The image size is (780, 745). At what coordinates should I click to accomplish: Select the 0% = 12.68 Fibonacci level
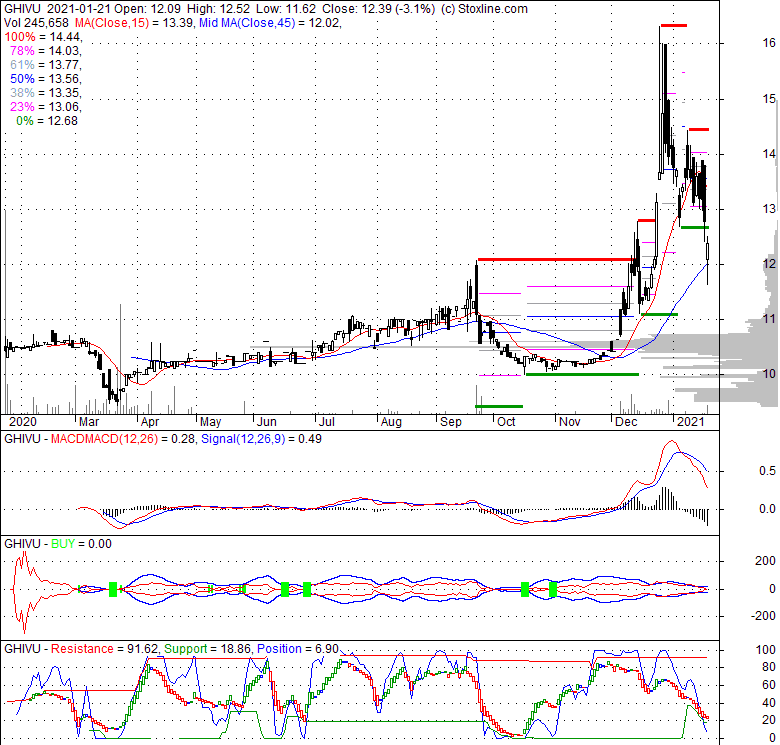(47, 121)
